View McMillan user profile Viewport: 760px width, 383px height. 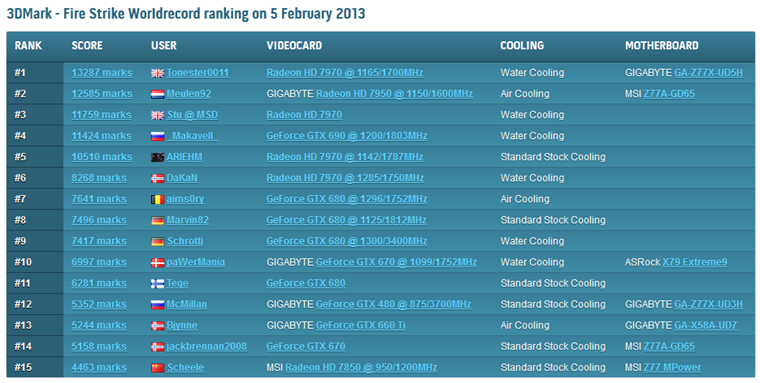[x=187, y=304]
